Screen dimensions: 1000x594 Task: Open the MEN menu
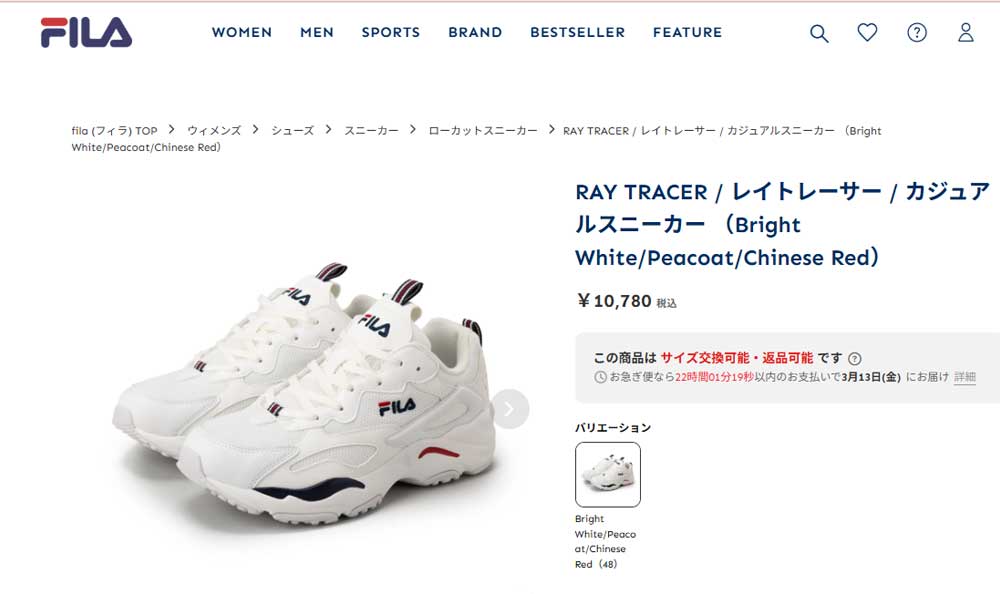pyautogui.click(x=317, y=33)
